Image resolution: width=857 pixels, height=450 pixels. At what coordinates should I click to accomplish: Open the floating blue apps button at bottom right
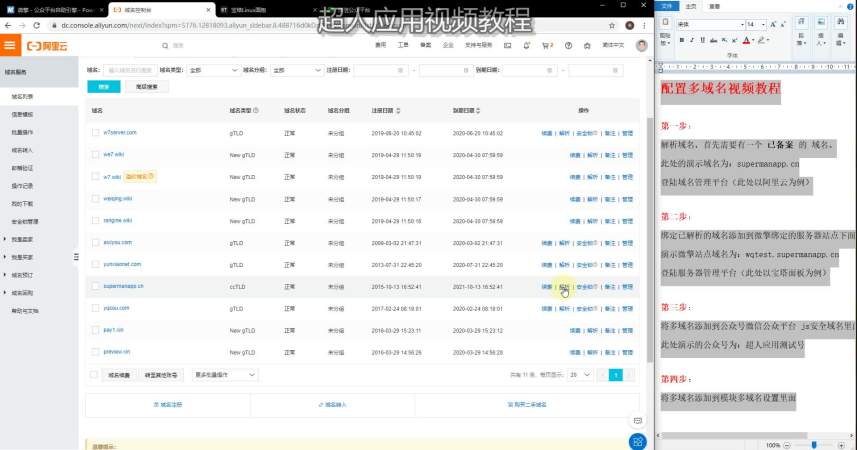[638, 441]
